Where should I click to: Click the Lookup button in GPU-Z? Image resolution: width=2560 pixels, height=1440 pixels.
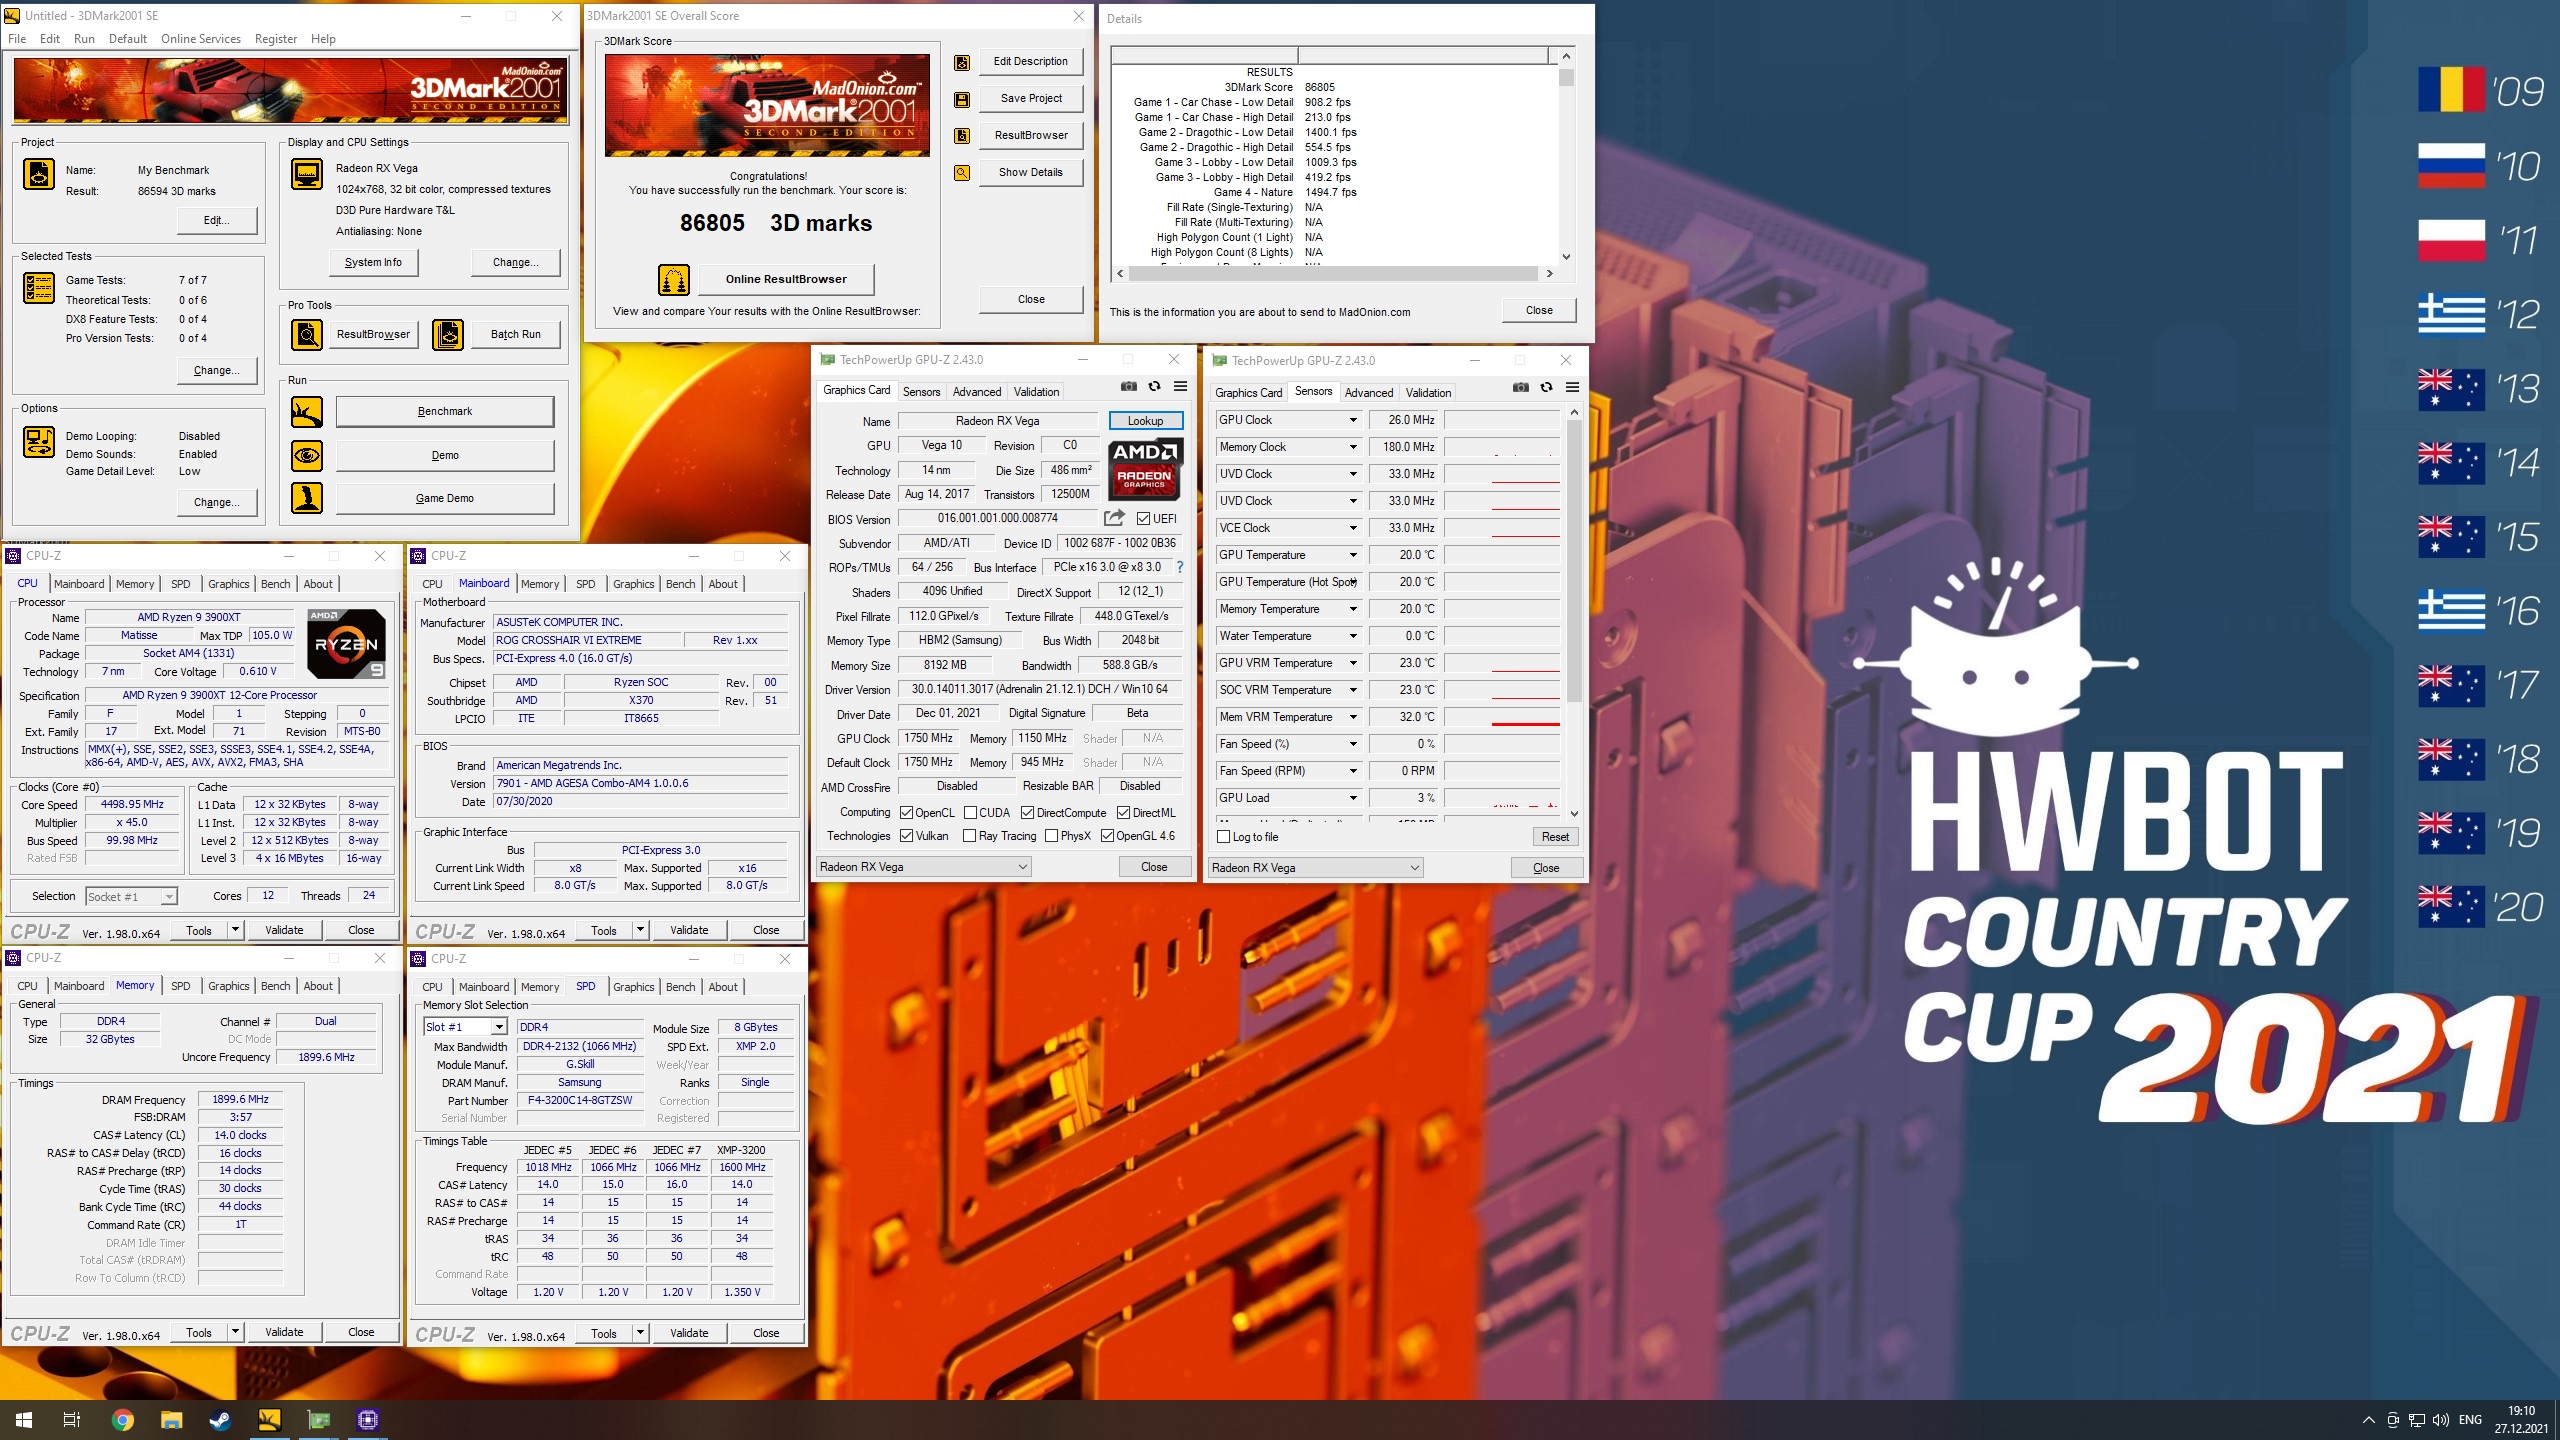point(1145,421)
